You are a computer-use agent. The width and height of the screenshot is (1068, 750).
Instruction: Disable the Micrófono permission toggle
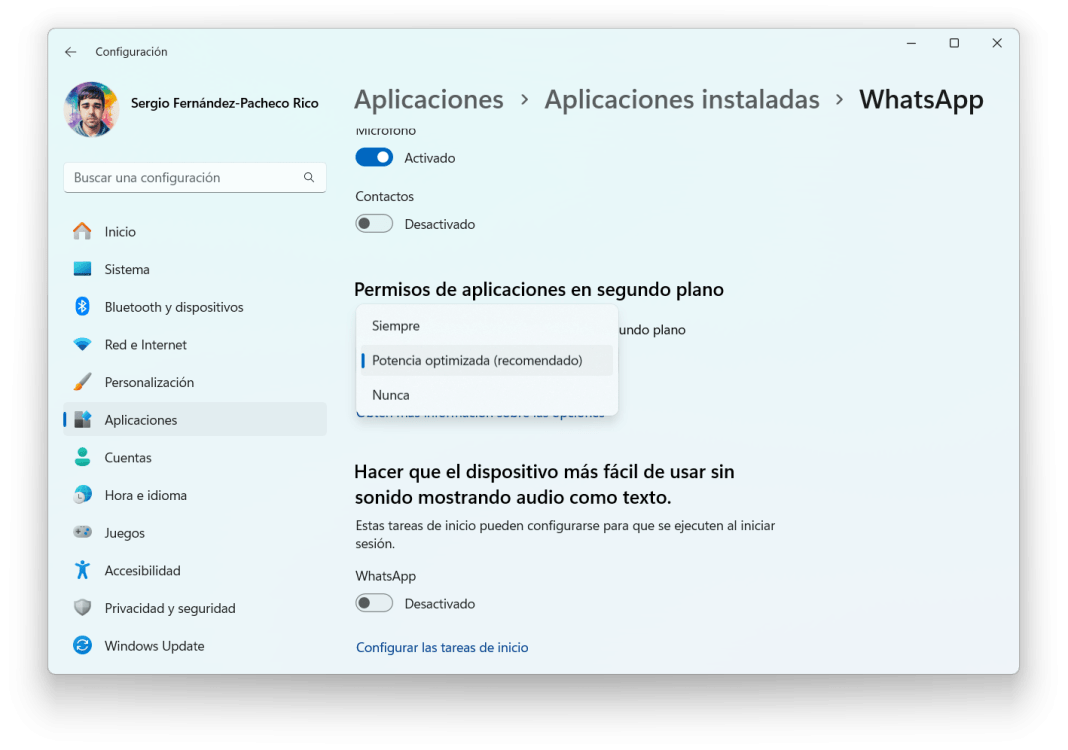373,157
